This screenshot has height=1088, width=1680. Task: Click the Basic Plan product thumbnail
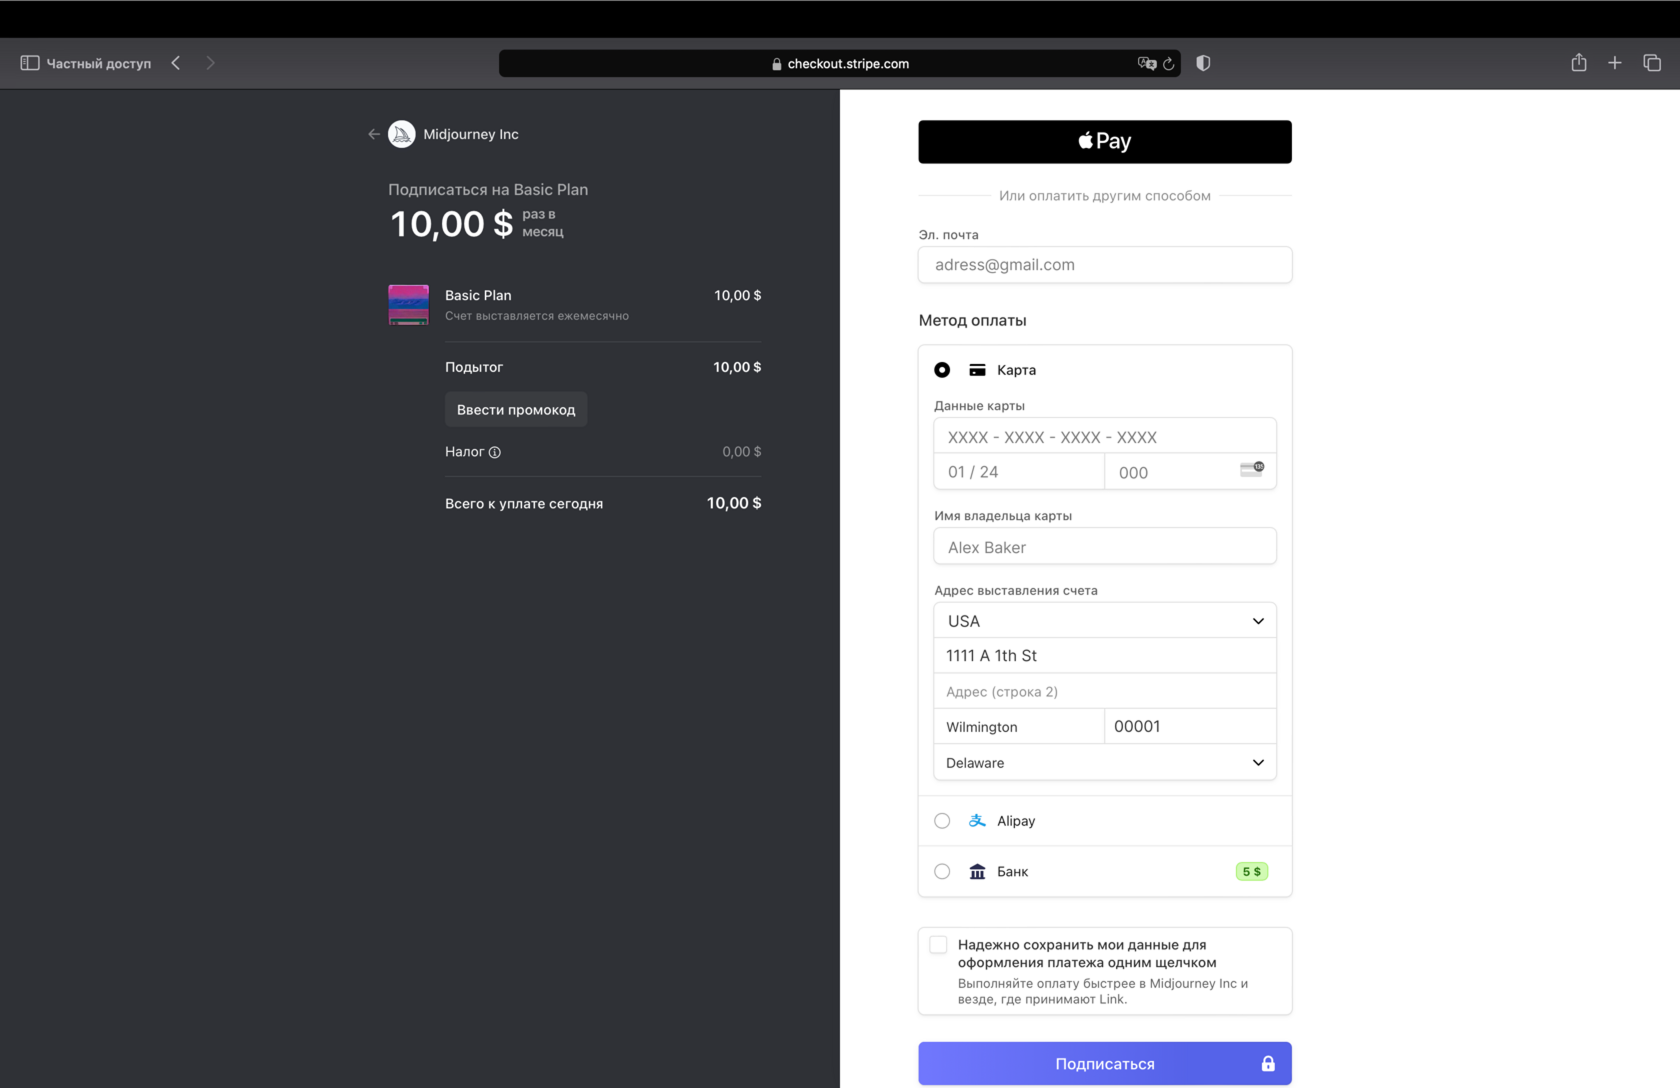click(409, 305)
